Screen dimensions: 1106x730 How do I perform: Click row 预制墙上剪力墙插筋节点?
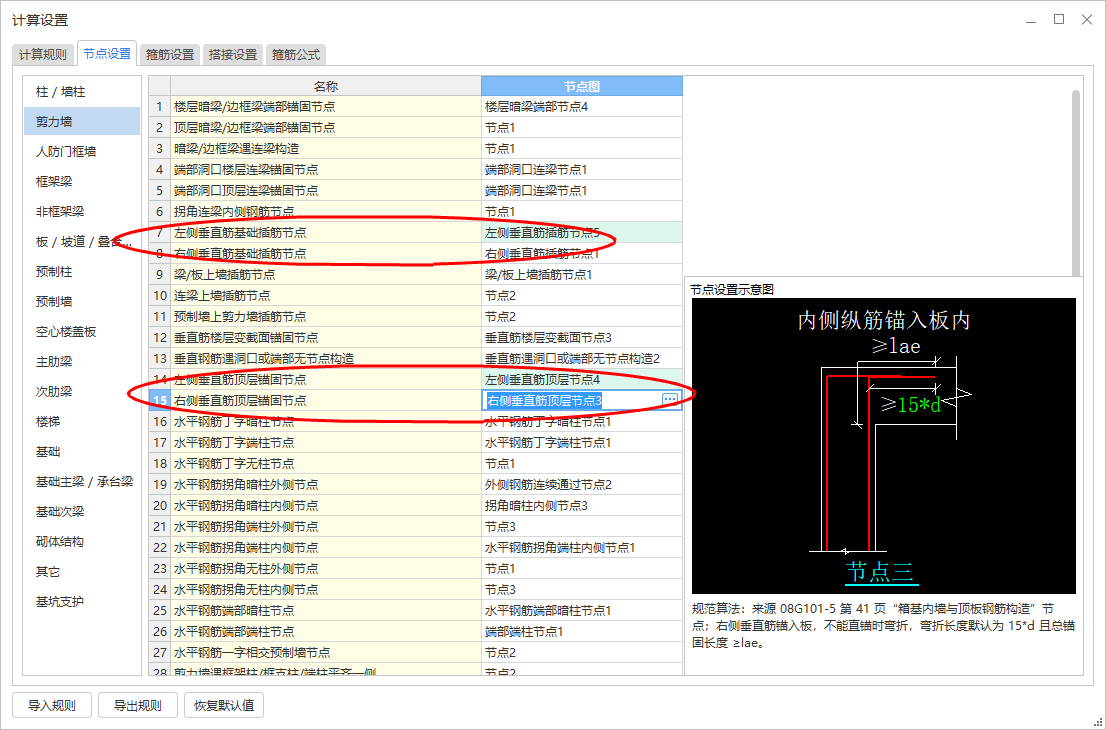click(x=326, y=317)
